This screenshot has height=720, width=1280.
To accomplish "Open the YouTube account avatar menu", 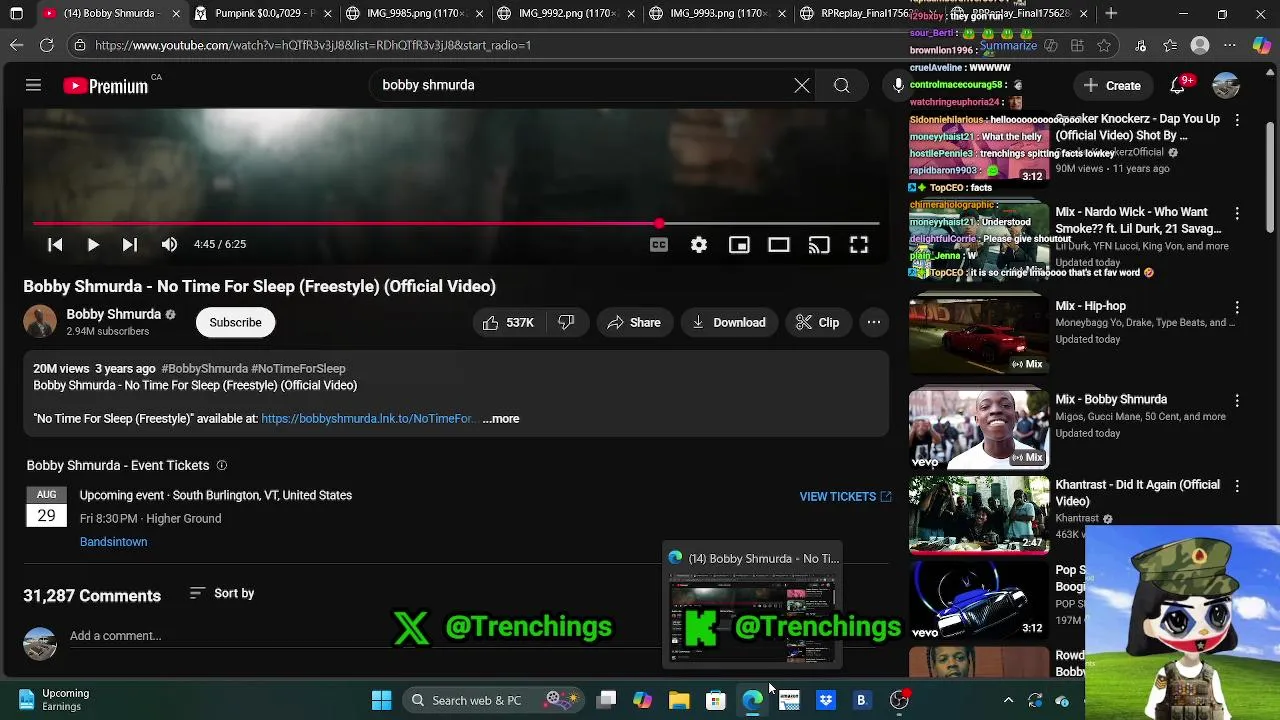I will (x=1226, y=85).
